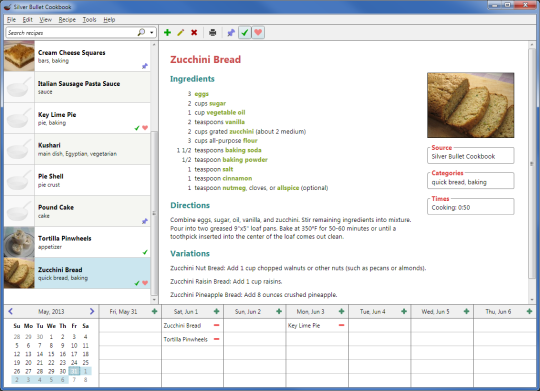Select May 15 in the mini calendar
The height and width of the screenshot is (391, 540).
51,354
